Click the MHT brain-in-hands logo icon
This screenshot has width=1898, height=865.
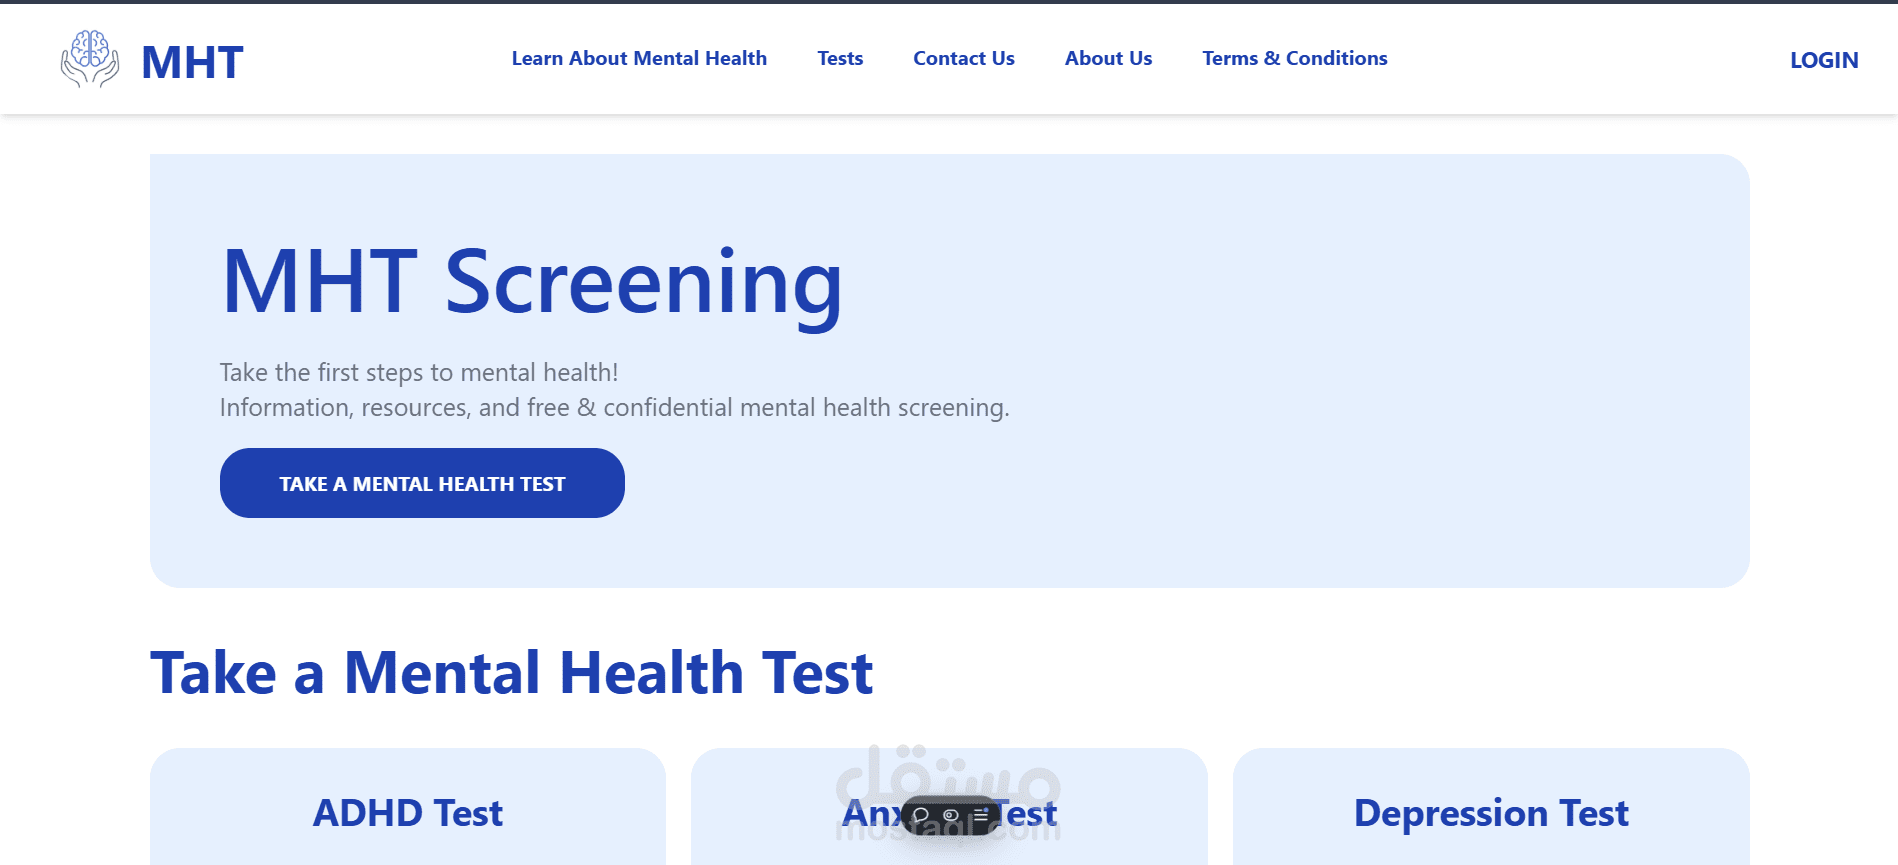point(90,59)
